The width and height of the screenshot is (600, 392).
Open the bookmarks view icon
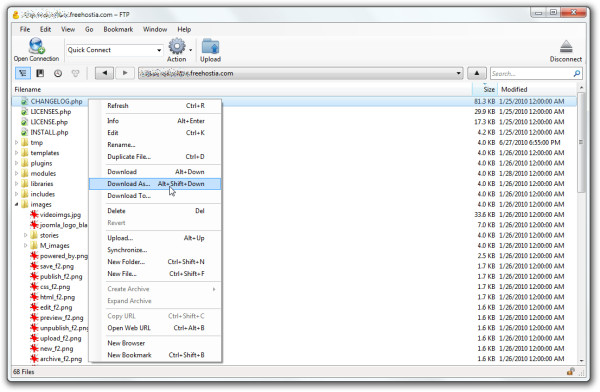click(40, 73)
